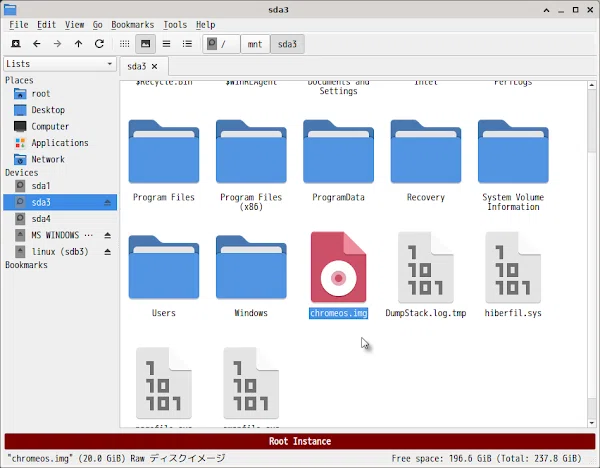The image size is (600, 468).
Task: Go up to parent folder
Action: tap(78, 44)
